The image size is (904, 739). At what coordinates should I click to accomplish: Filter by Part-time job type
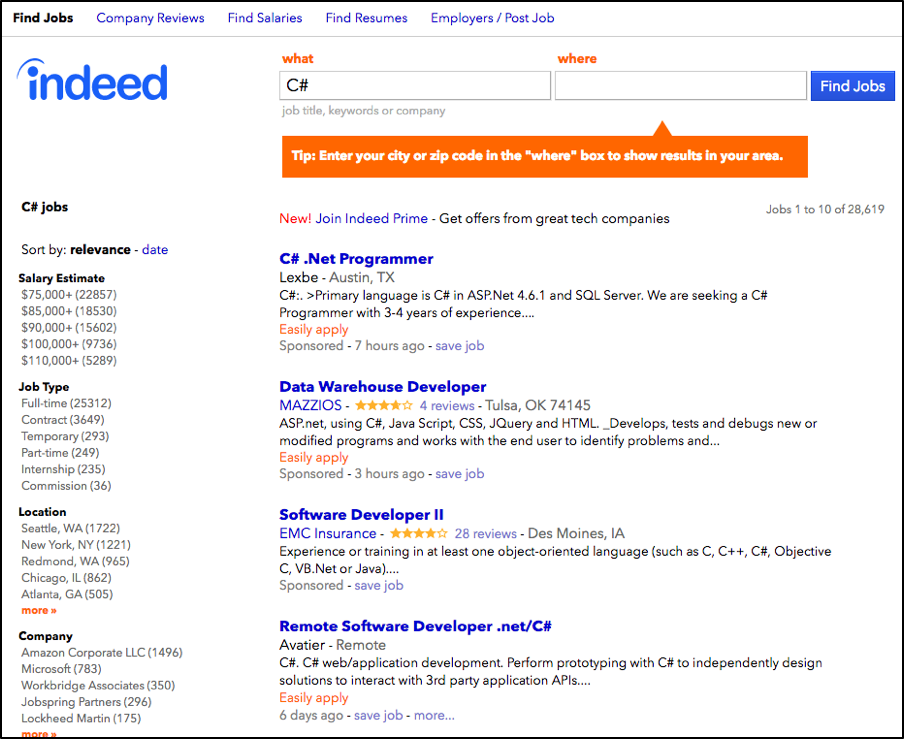[x=60, y=453]
